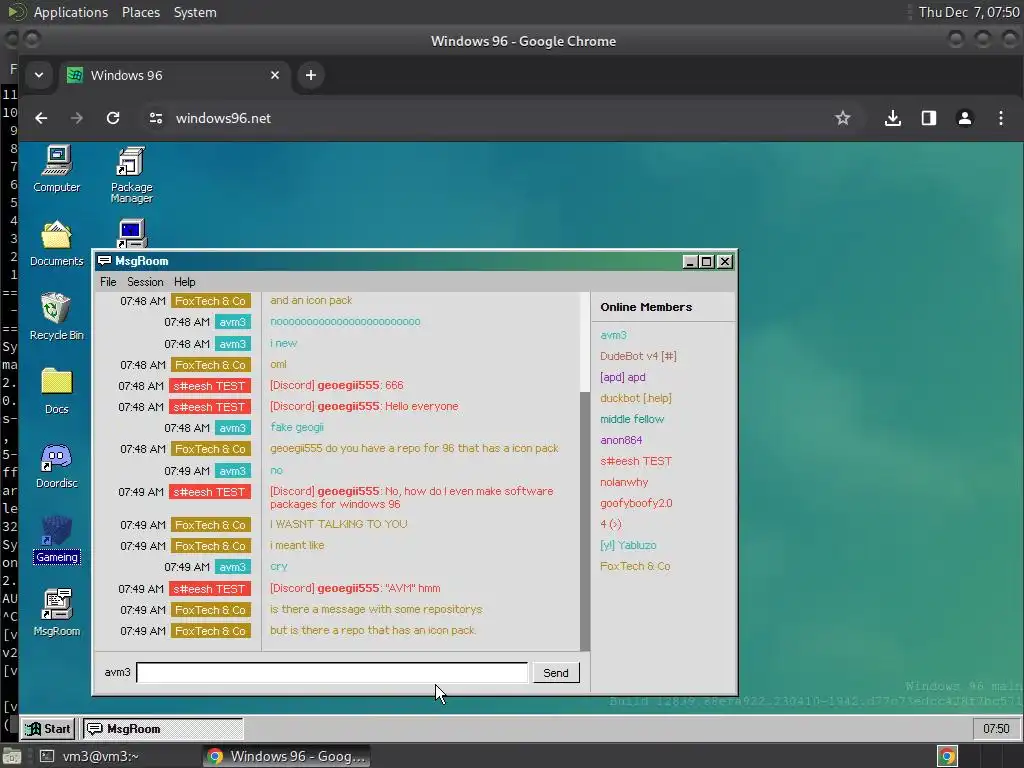Select FoxTech & Co in members list
The image size is (1024, 768).
click(635, 566)
